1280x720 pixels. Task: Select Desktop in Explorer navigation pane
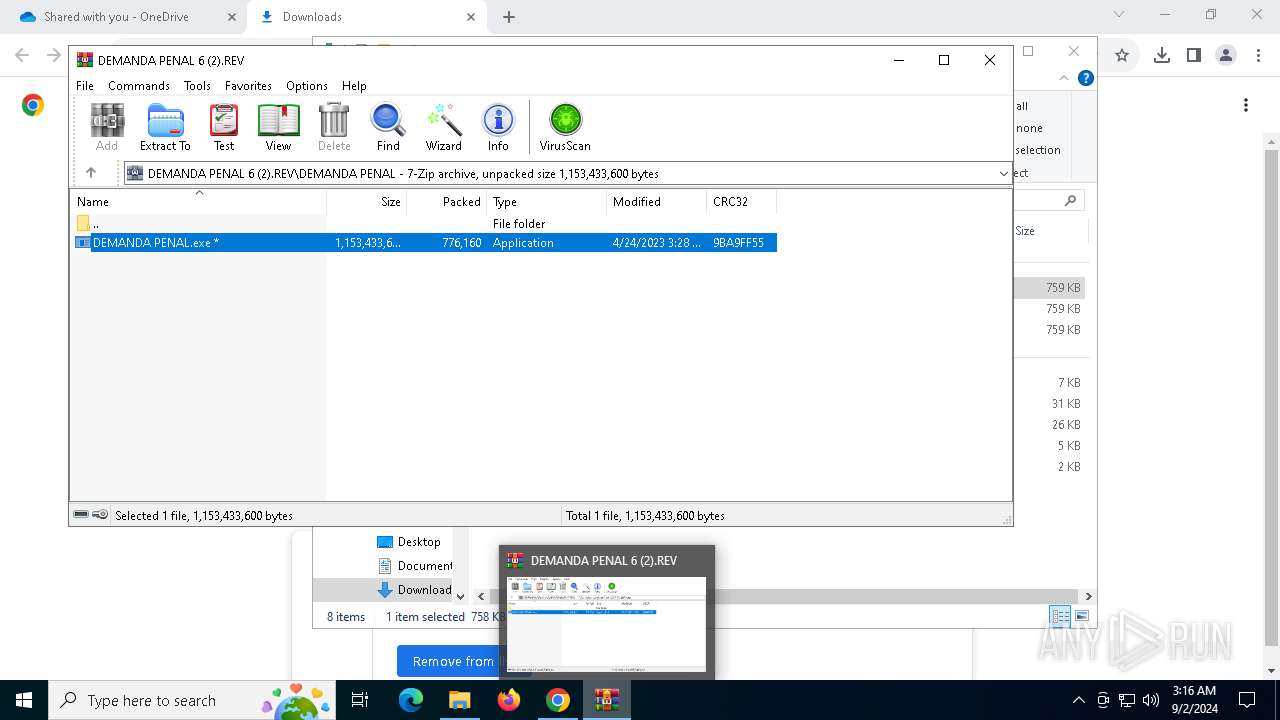[409, 542]
